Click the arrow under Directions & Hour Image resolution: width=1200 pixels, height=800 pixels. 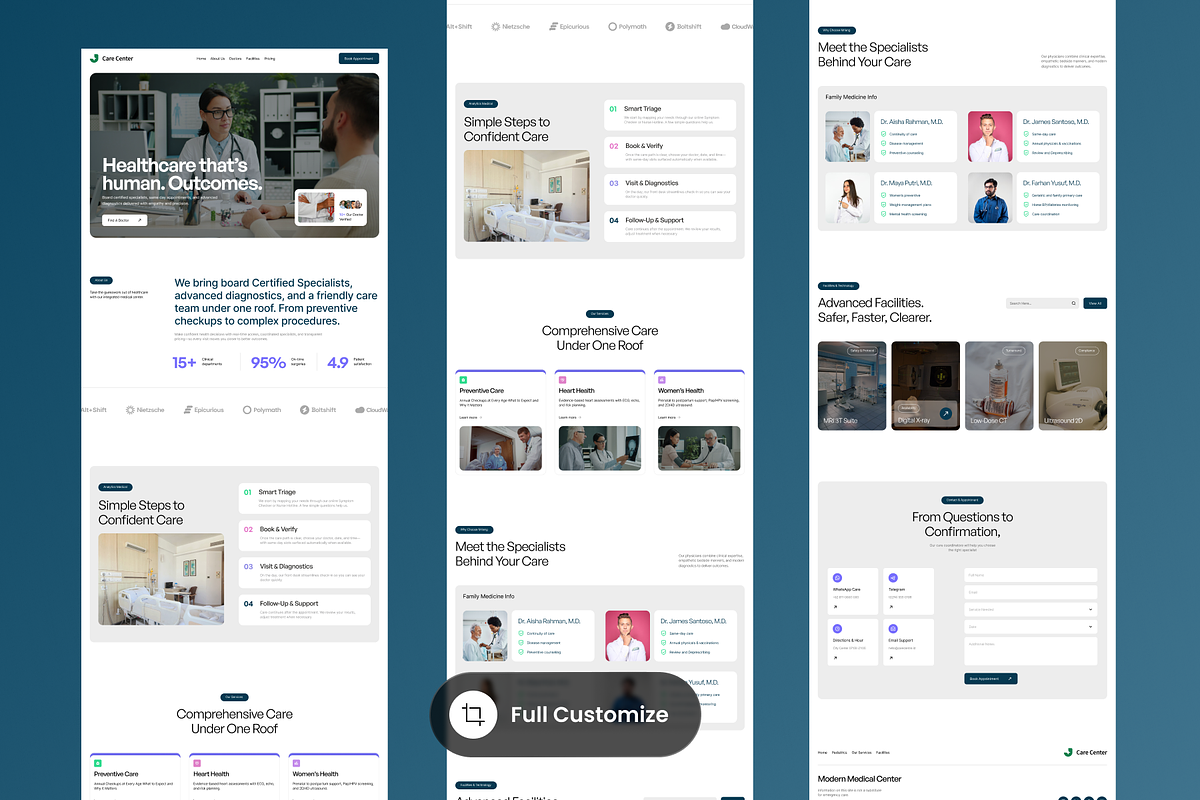835,657
